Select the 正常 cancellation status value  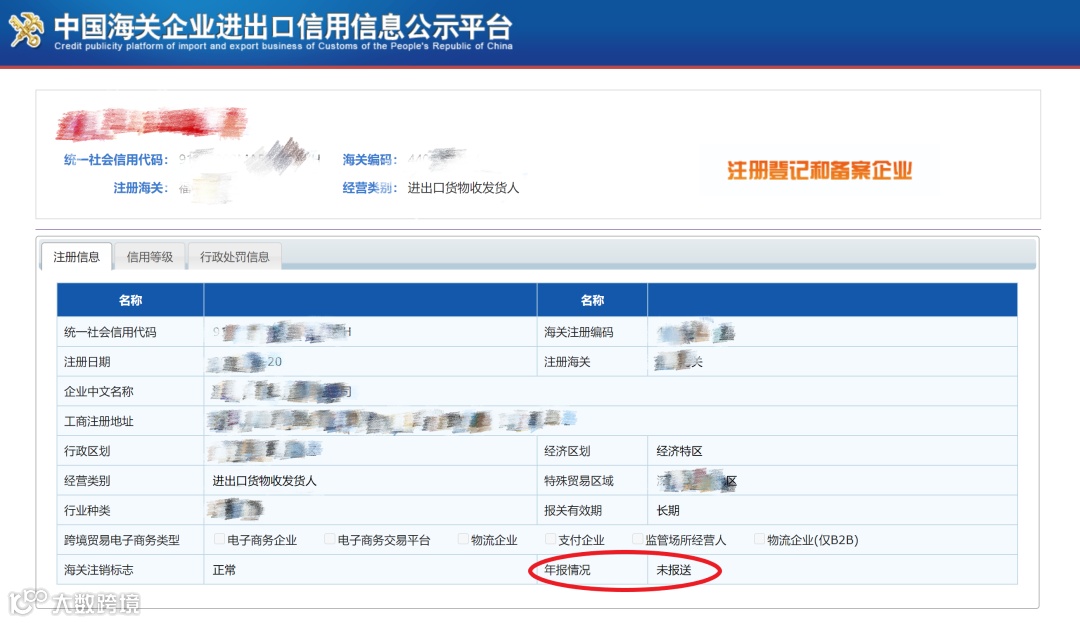coord(224,570)
